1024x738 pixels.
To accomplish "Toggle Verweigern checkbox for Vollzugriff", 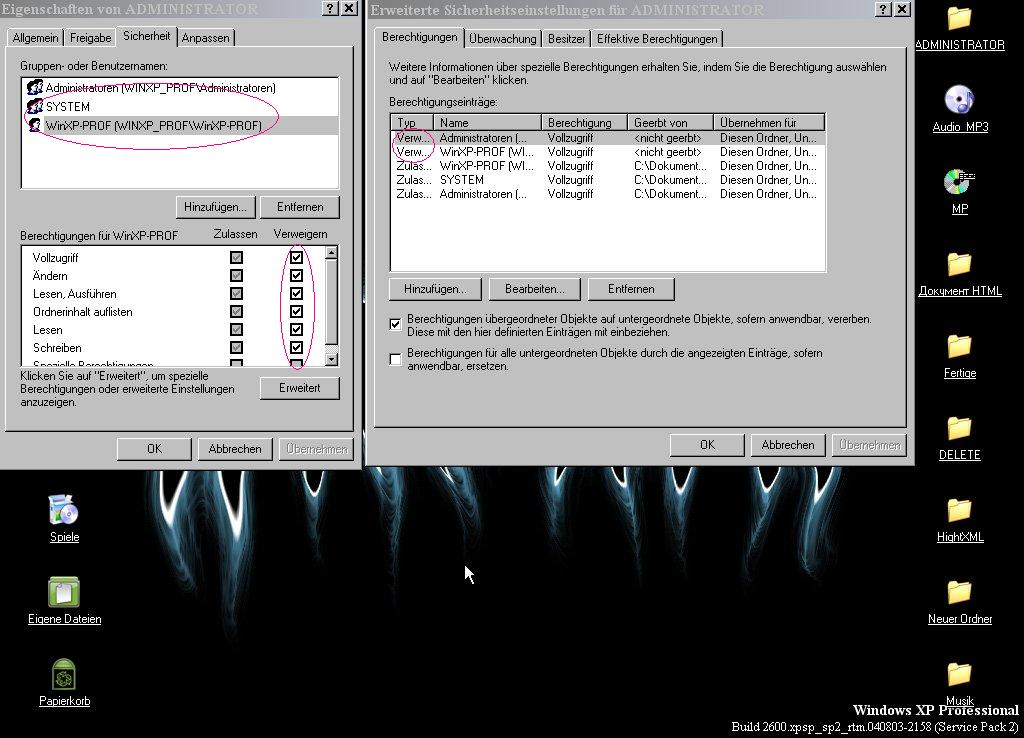I will click(296, 258).
